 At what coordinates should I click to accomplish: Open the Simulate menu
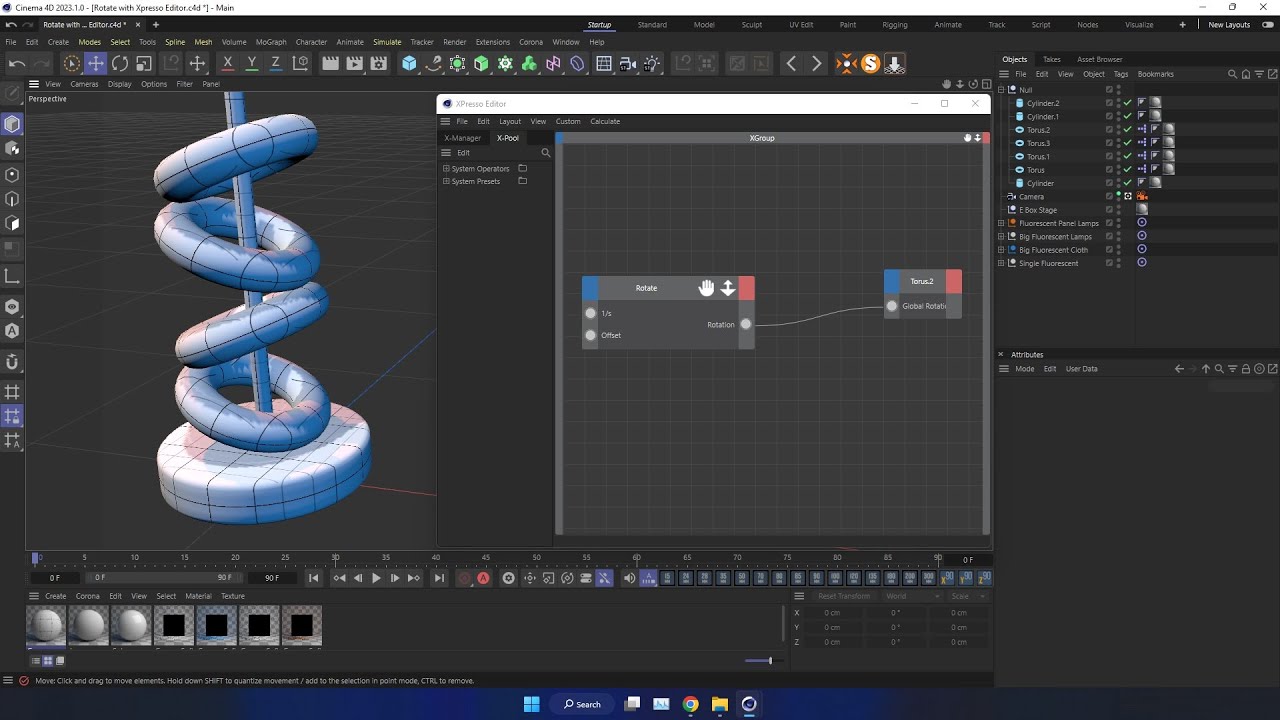pos(387,42)
